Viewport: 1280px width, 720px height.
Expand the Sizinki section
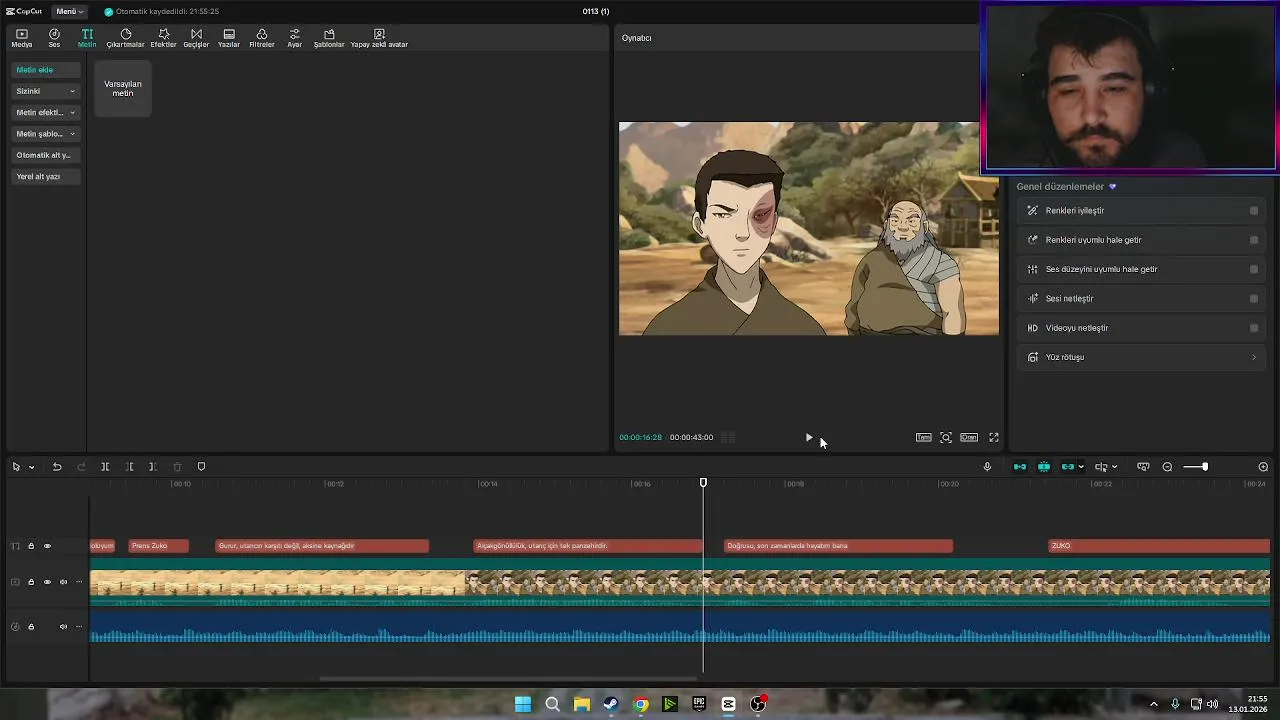(45, 91)
